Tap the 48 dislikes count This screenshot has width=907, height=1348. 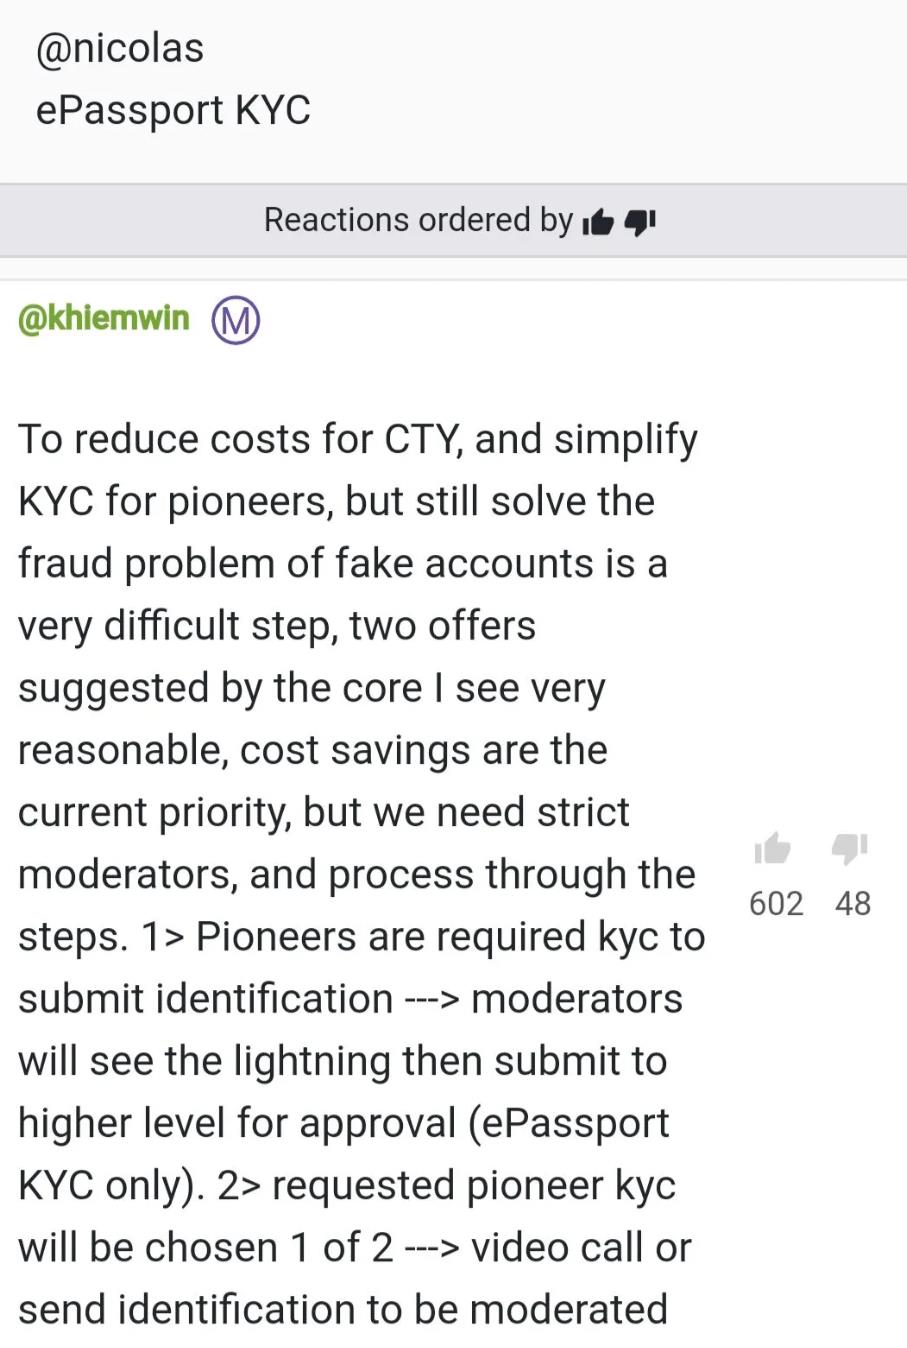(853, 904)
